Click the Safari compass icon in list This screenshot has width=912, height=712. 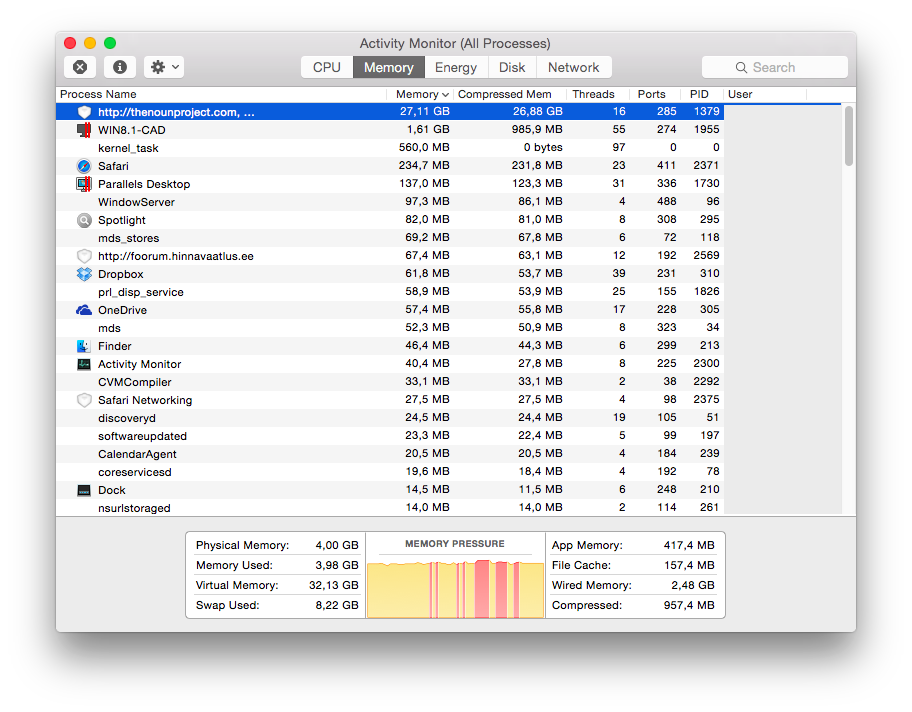pos(84,166)
